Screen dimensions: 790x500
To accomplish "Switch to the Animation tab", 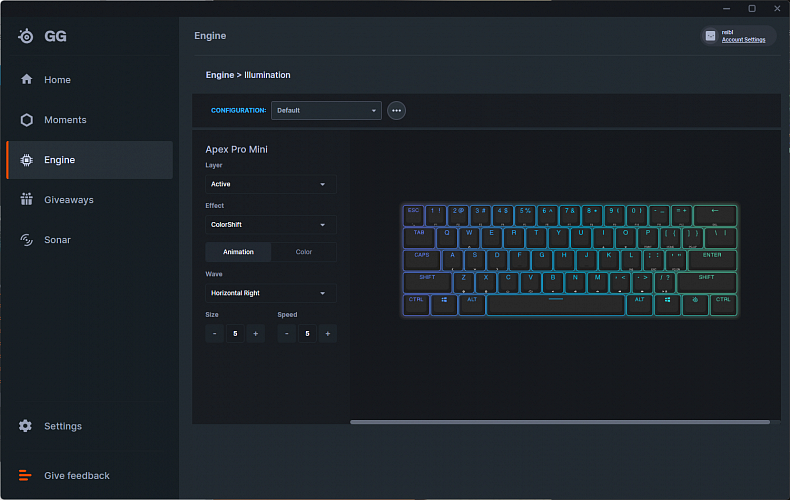I will 238,252.
